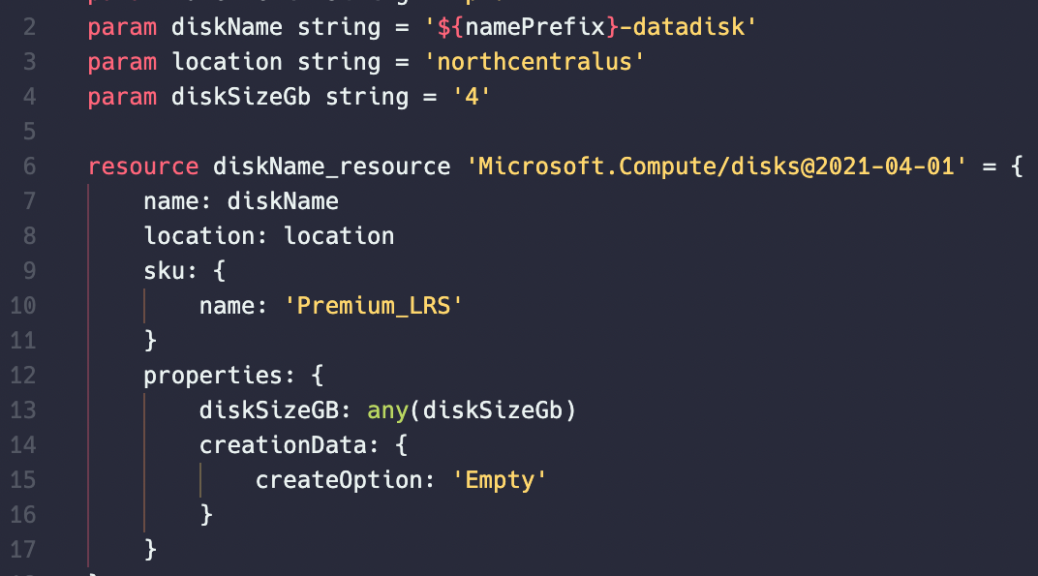
Task: Click the closing brace on line 17
Action: tap(150, 550)
